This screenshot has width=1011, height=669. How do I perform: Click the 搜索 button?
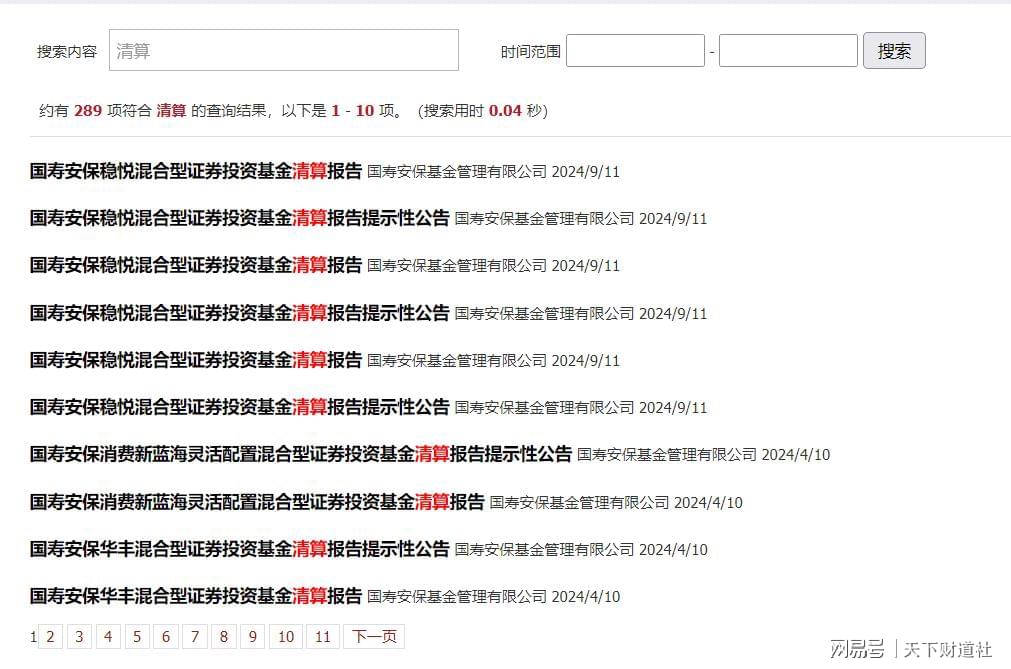pyautogui.click(x=894, y=50)
